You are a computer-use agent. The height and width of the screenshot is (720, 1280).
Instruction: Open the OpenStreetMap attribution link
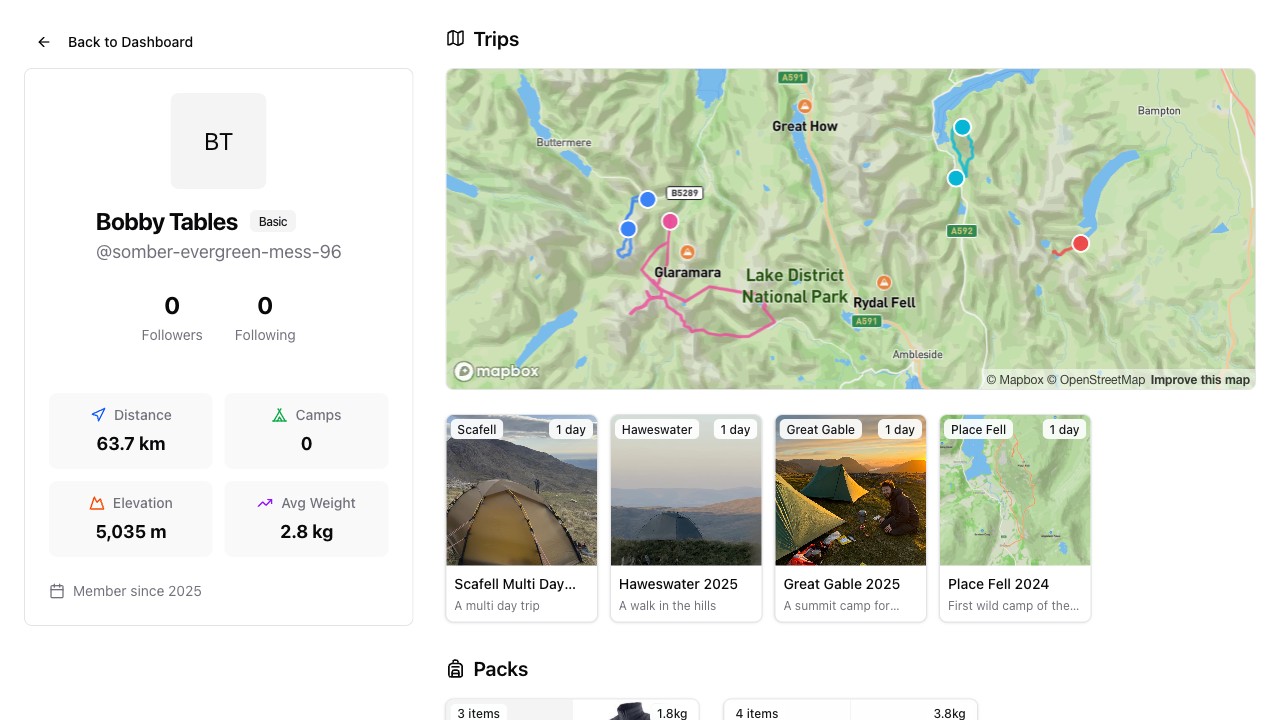[x=1096, y=380]
